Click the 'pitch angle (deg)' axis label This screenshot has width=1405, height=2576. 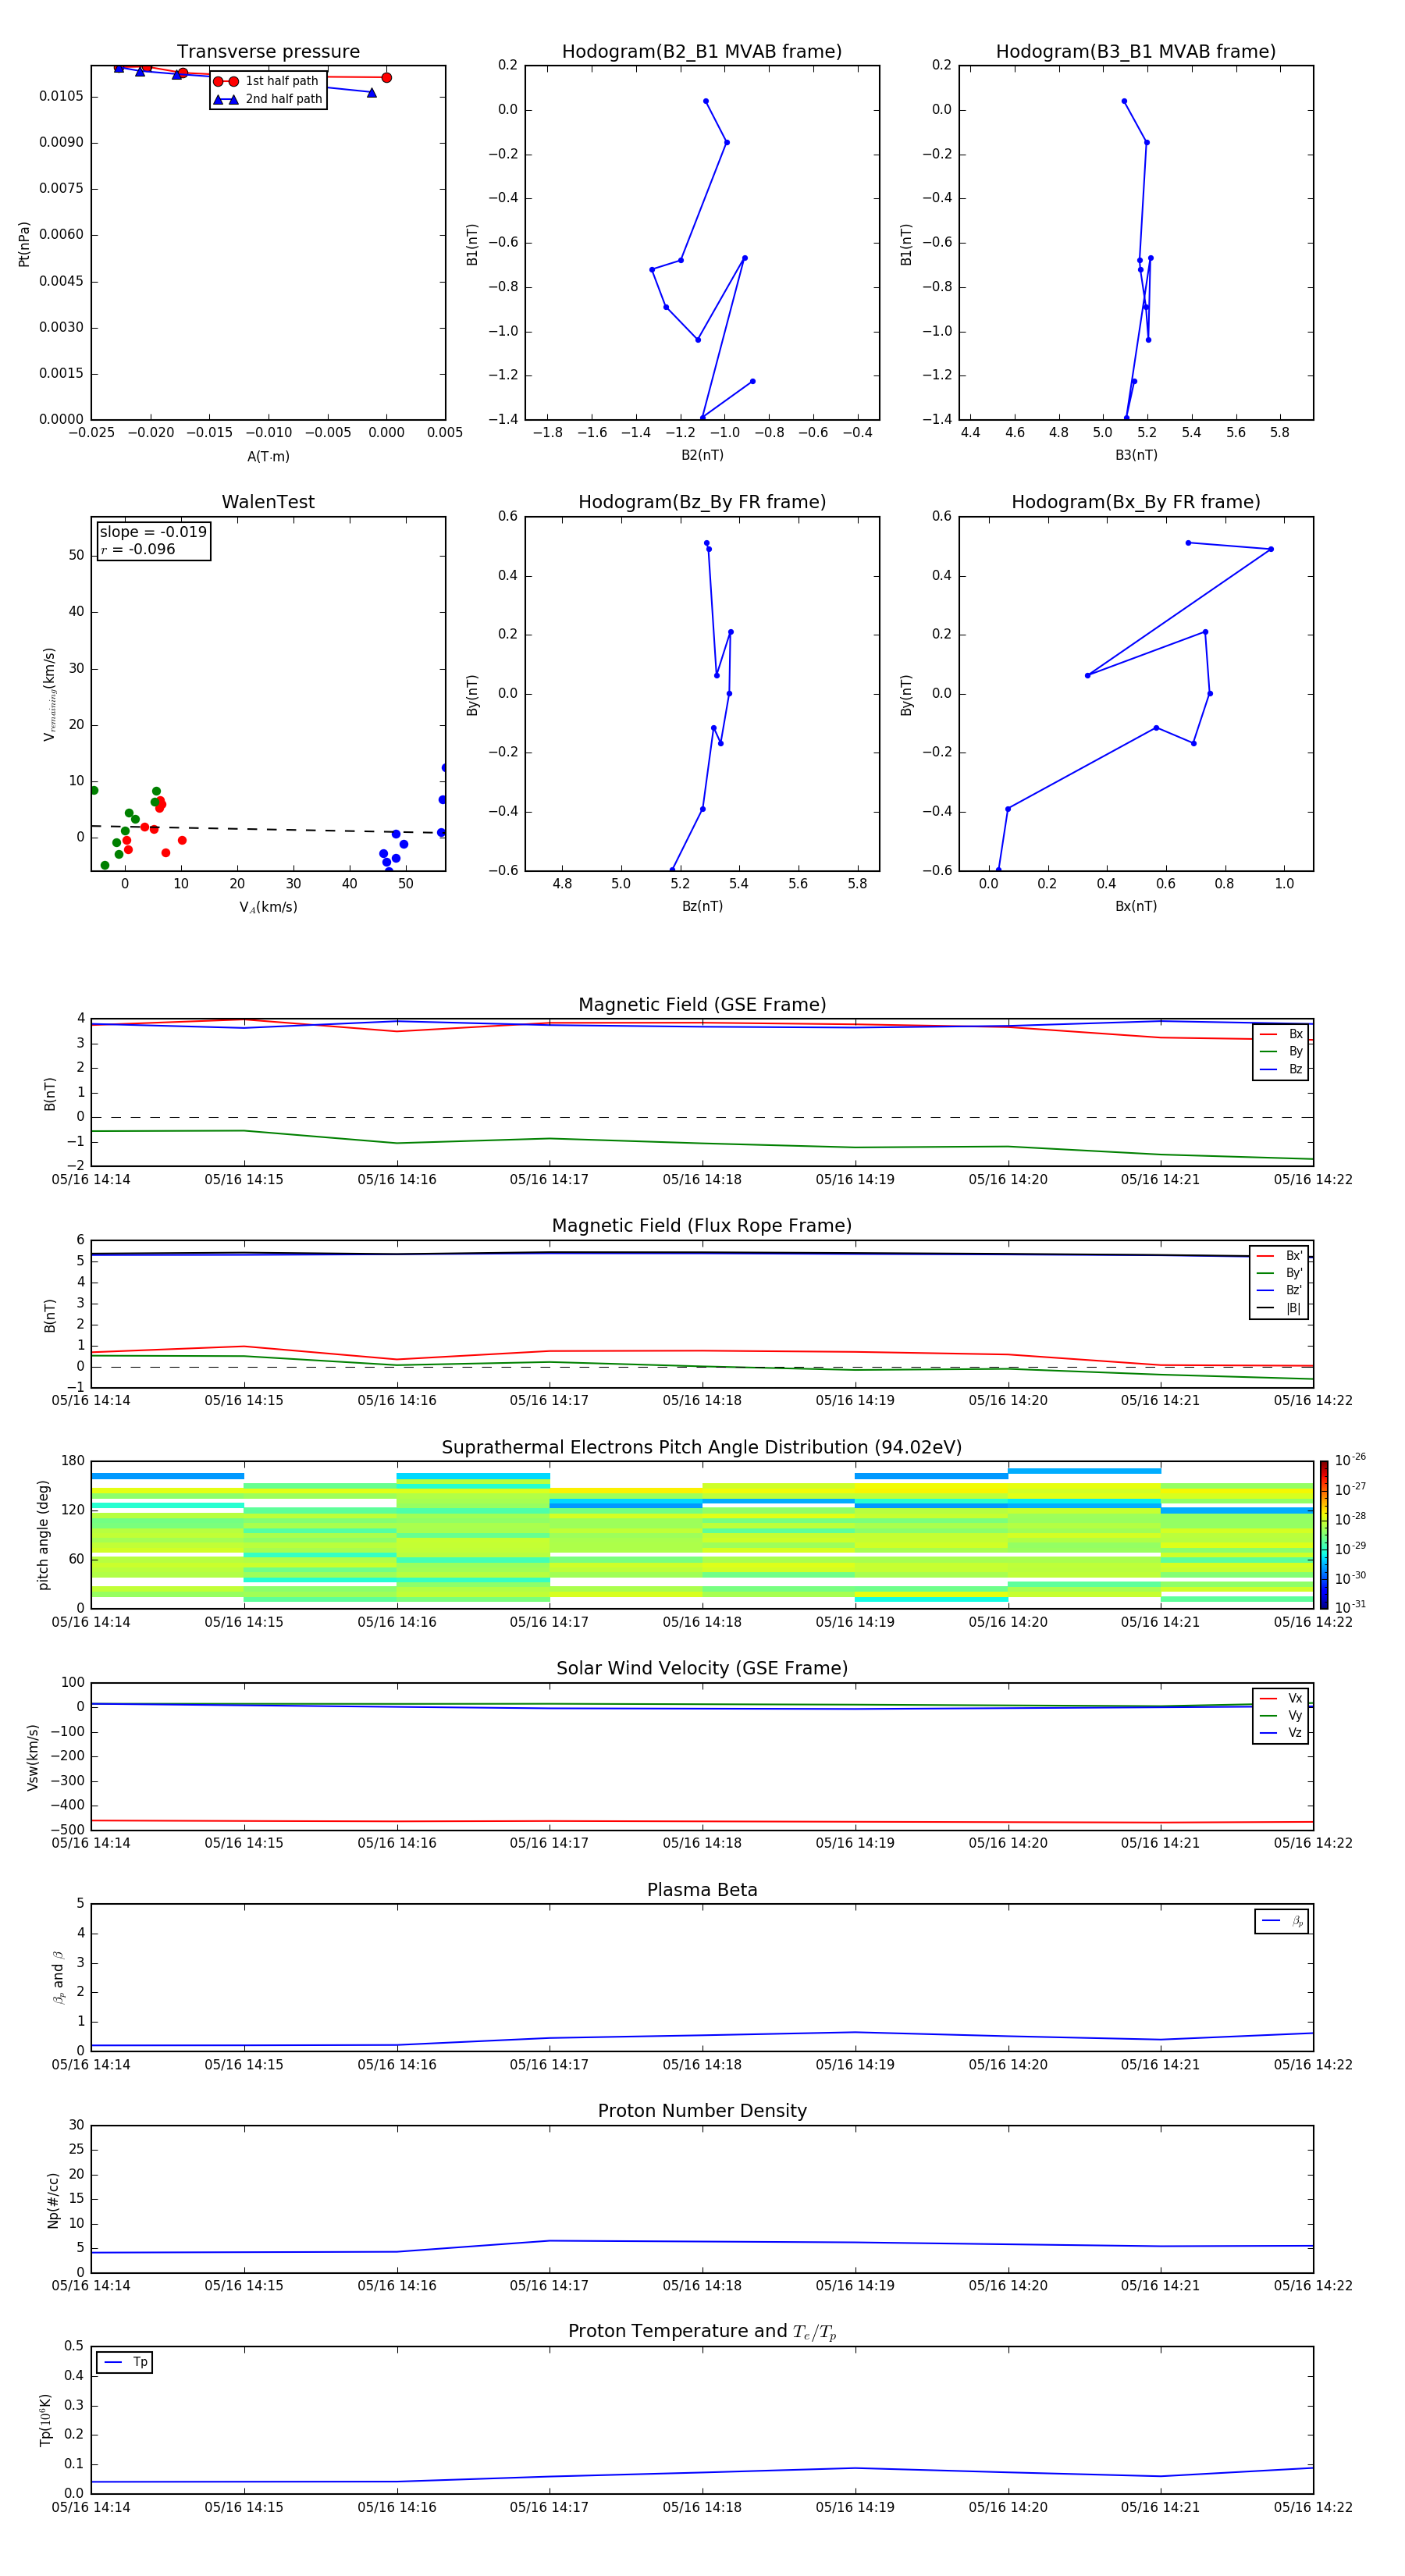pos(43,1535)
